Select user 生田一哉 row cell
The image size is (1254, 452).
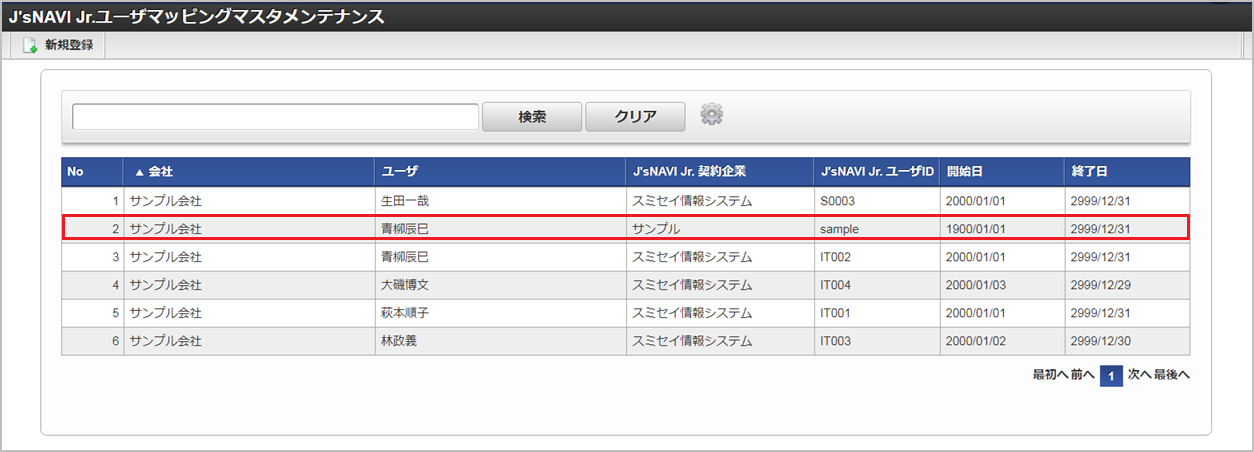(501, 201)
